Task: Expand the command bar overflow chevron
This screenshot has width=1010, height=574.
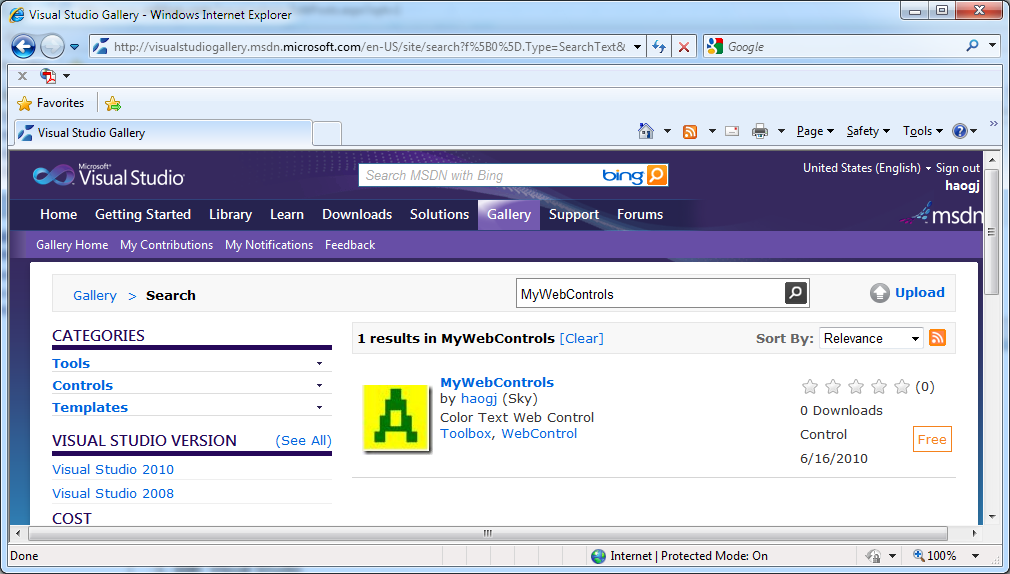Action: pyautogui.click(x=994, y=123)
